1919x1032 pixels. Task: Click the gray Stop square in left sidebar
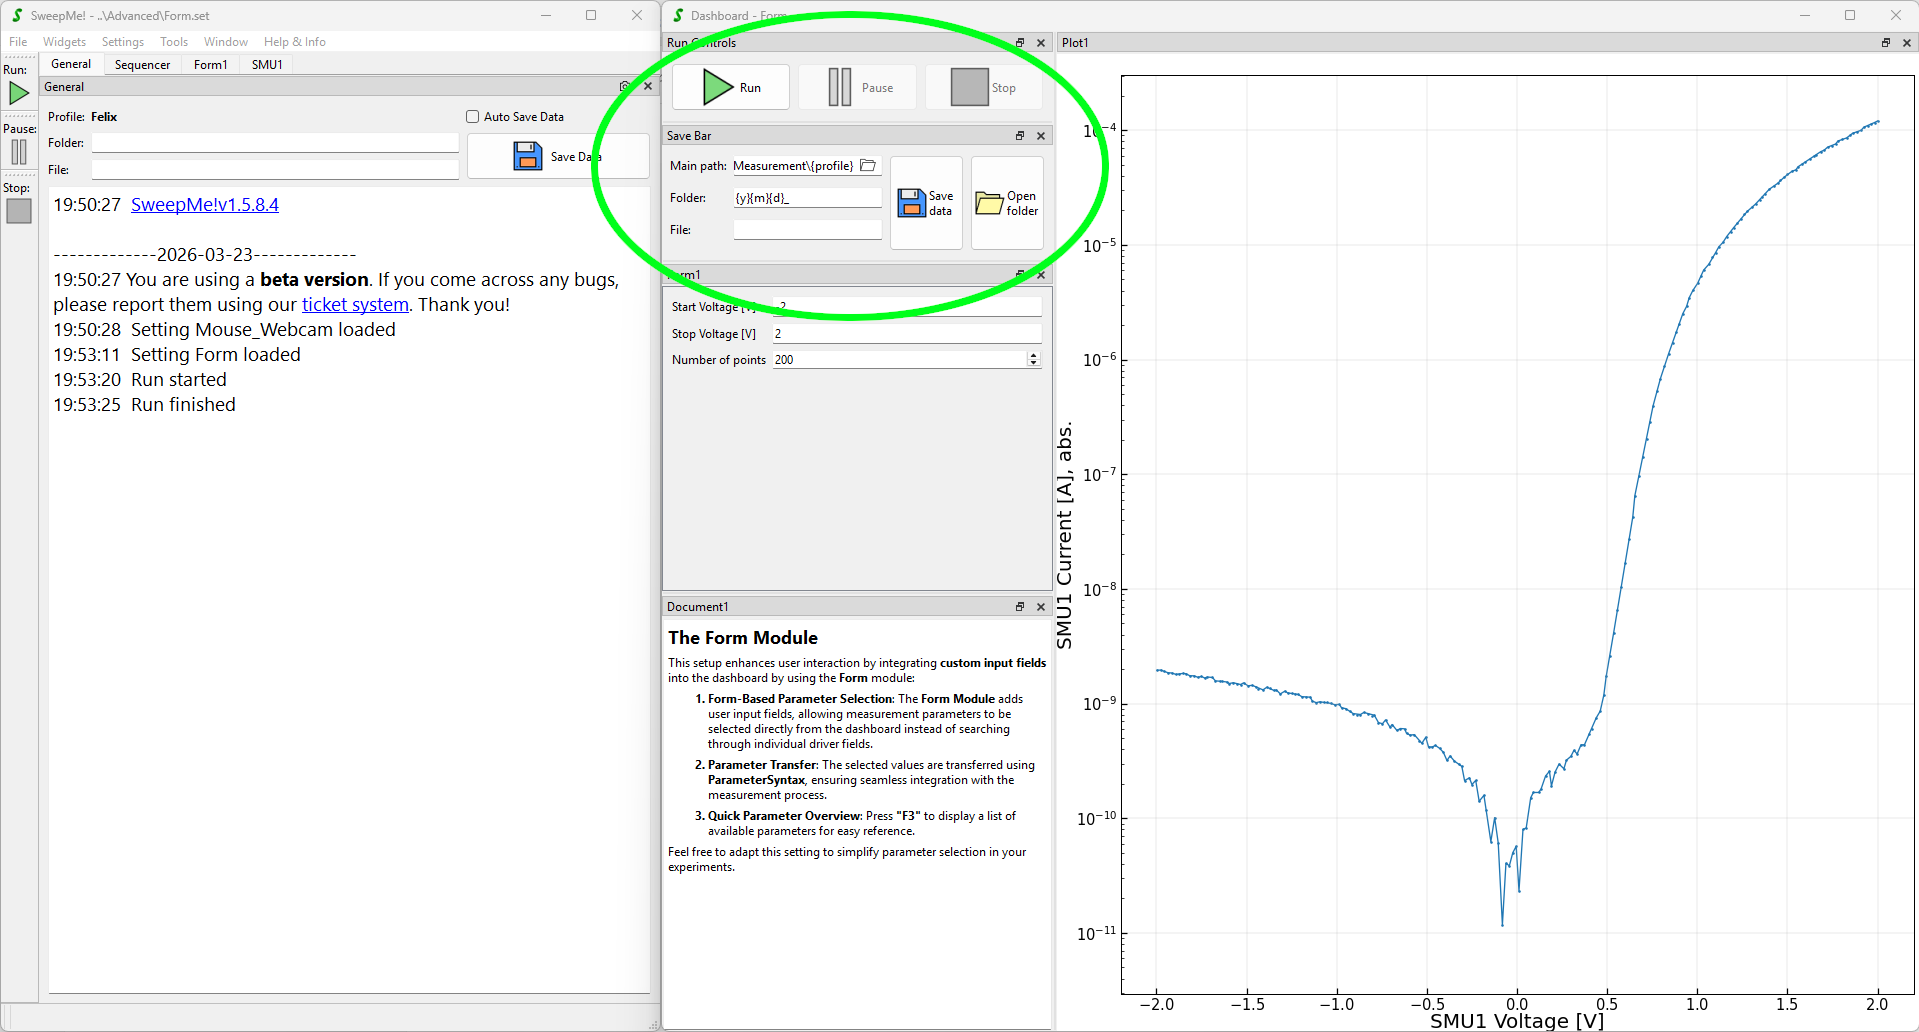[x=19, y=211]
